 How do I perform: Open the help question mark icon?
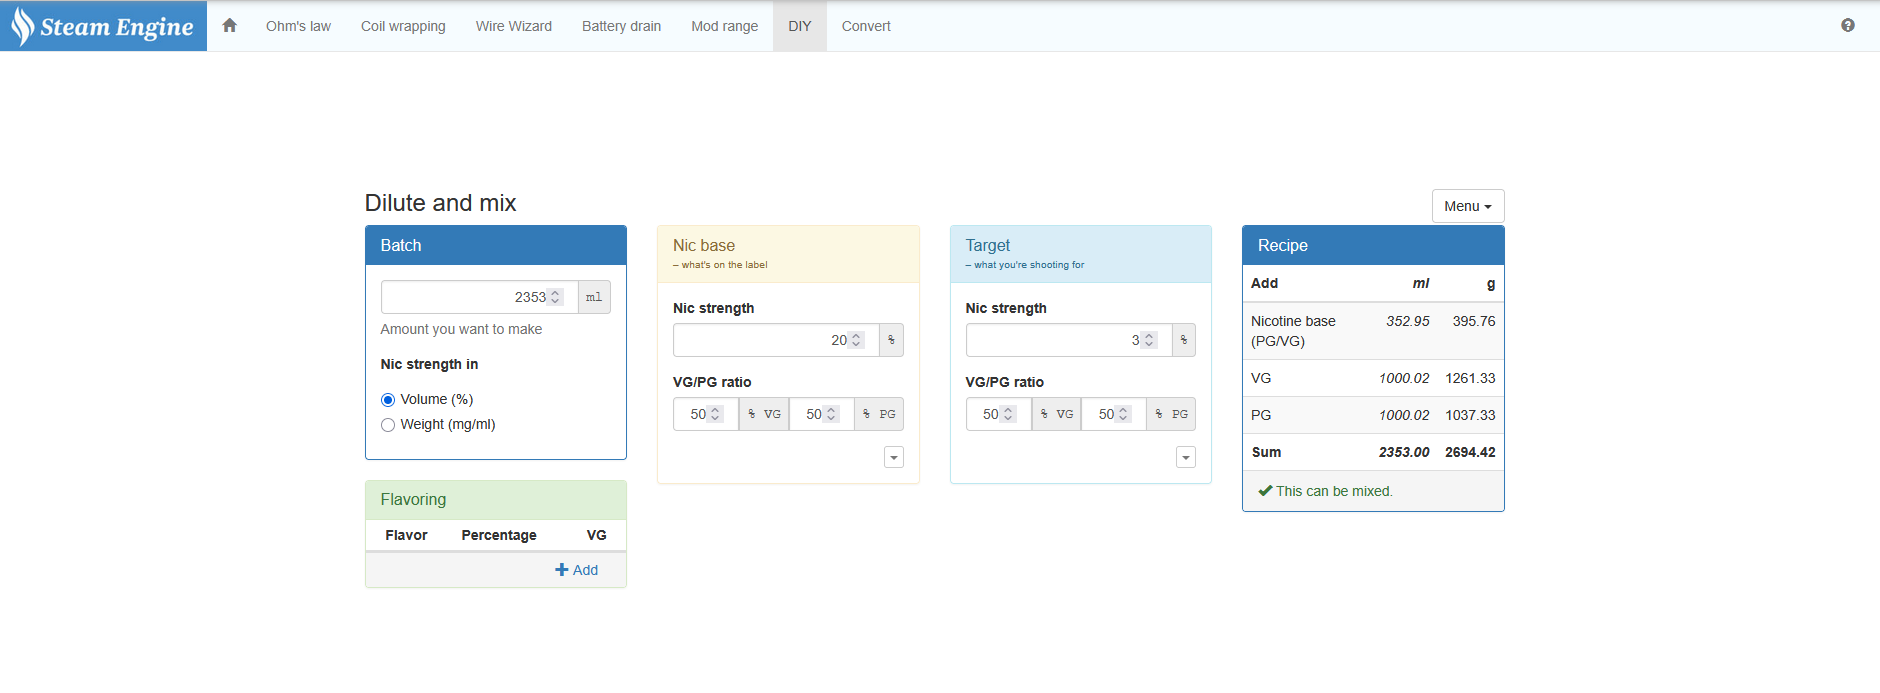tap(1847, 26)
